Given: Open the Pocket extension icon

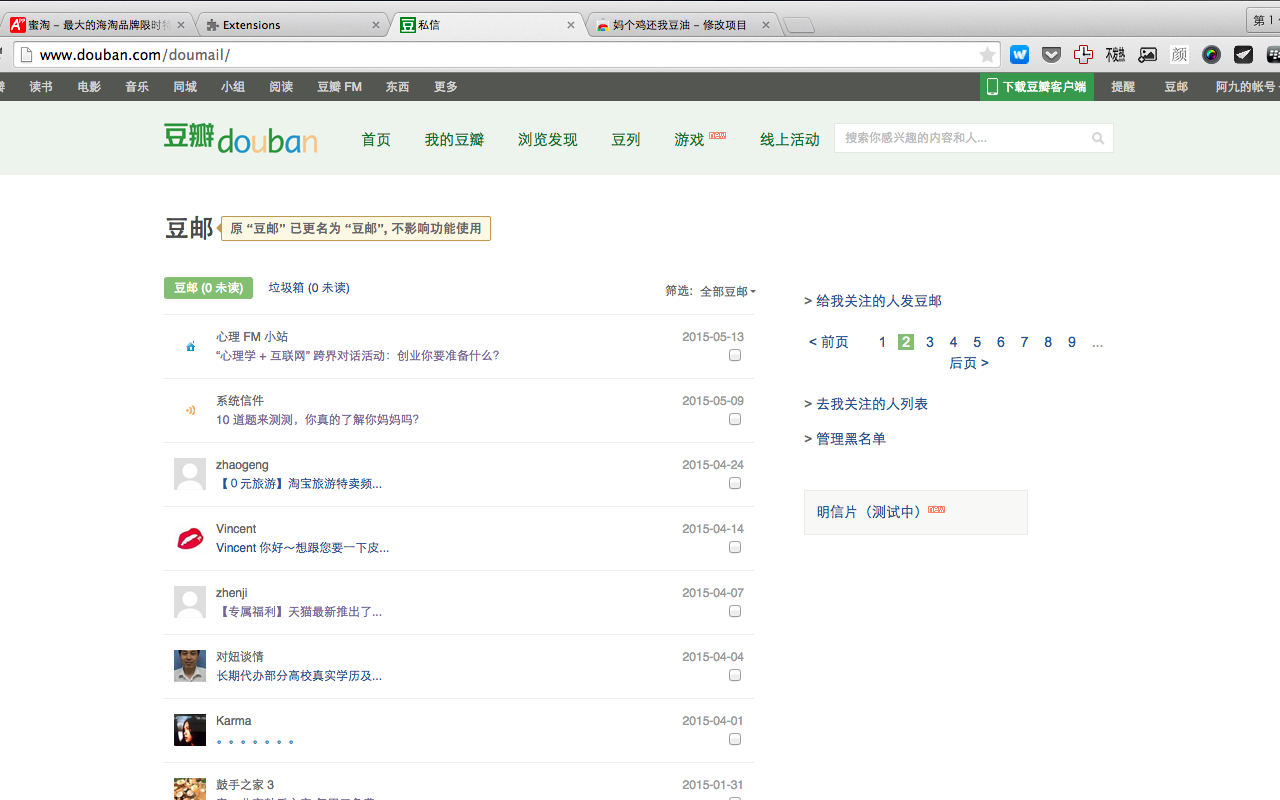Looking at the screenshot, I should tap(1051, 55).
